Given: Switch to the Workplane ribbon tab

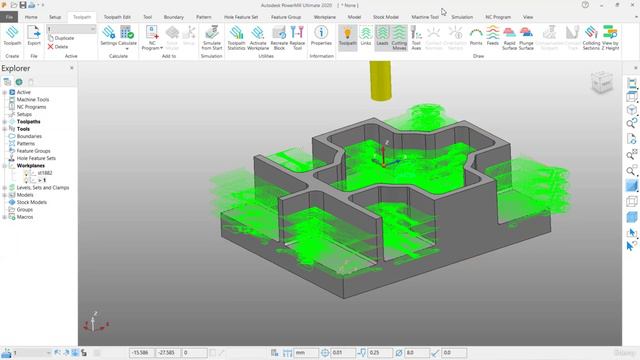Looking at the screenshot, I should [324, 17].
